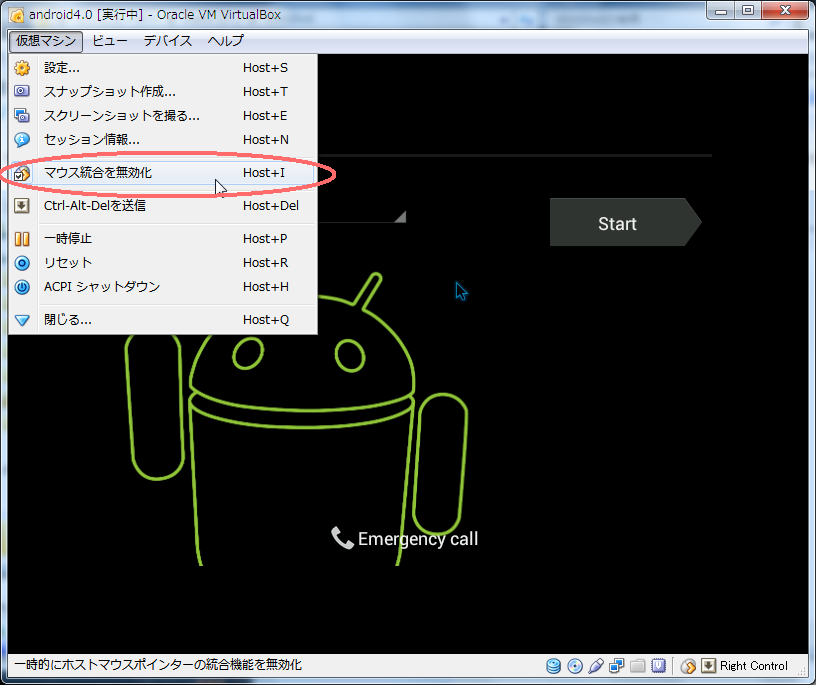This screenshot has width=816, height=685.
Task: Select 閉じる... close entry
Action: point(162,320)
